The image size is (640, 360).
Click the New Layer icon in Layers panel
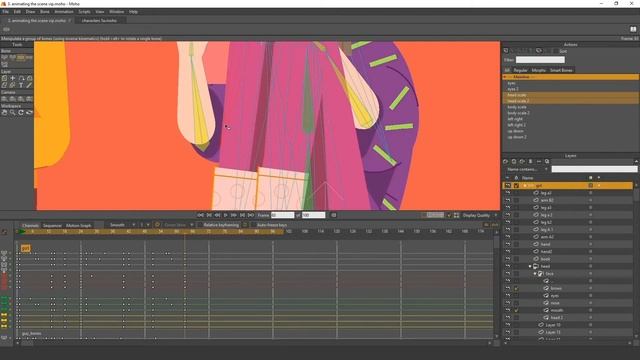[x=506, y=162]
